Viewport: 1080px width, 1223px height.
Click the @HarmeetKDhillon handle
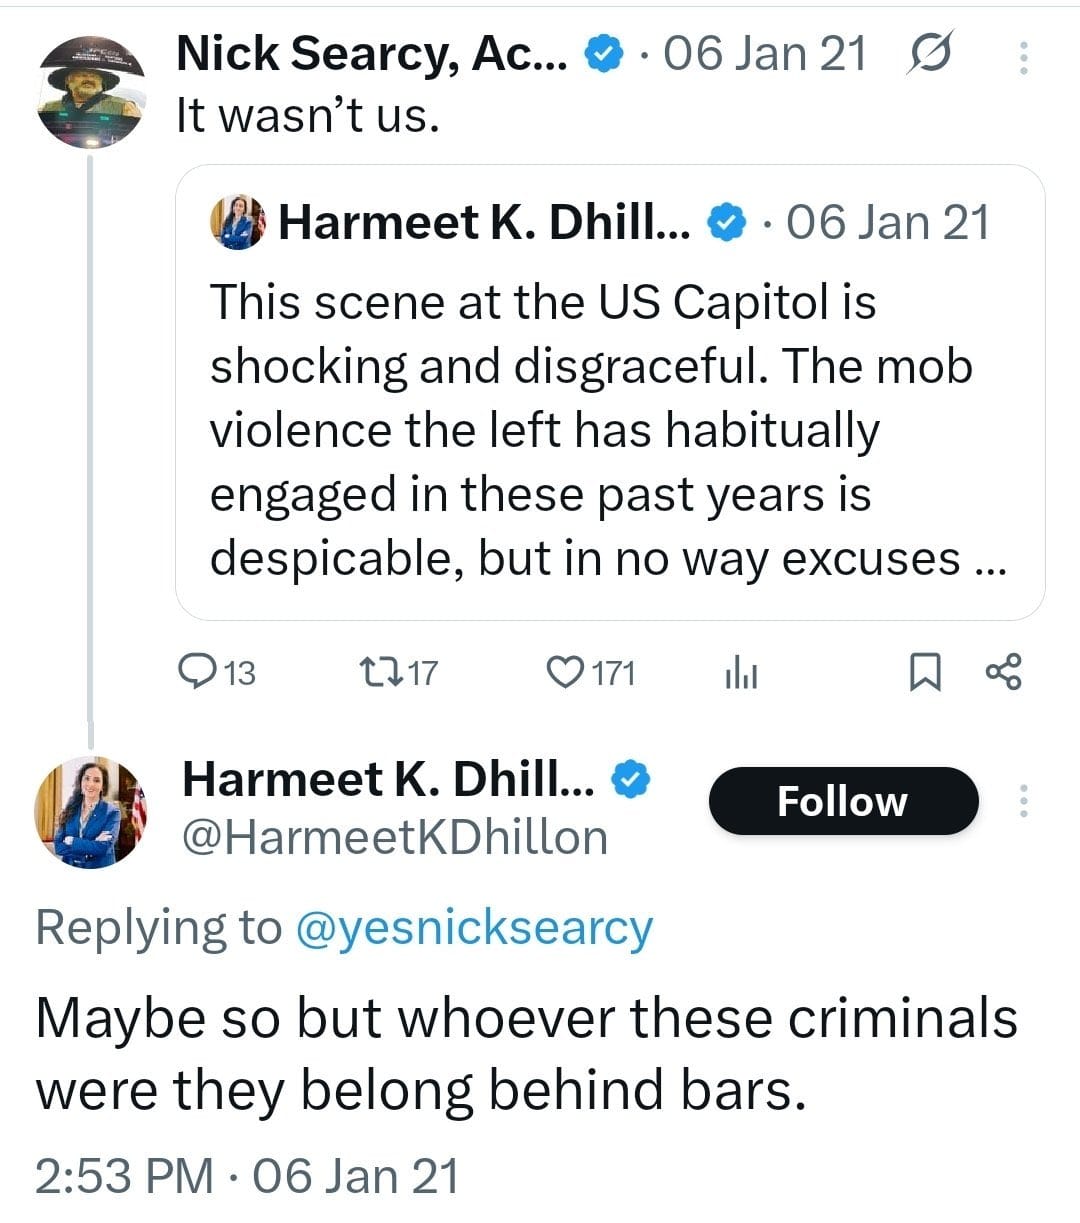point(394,837)
